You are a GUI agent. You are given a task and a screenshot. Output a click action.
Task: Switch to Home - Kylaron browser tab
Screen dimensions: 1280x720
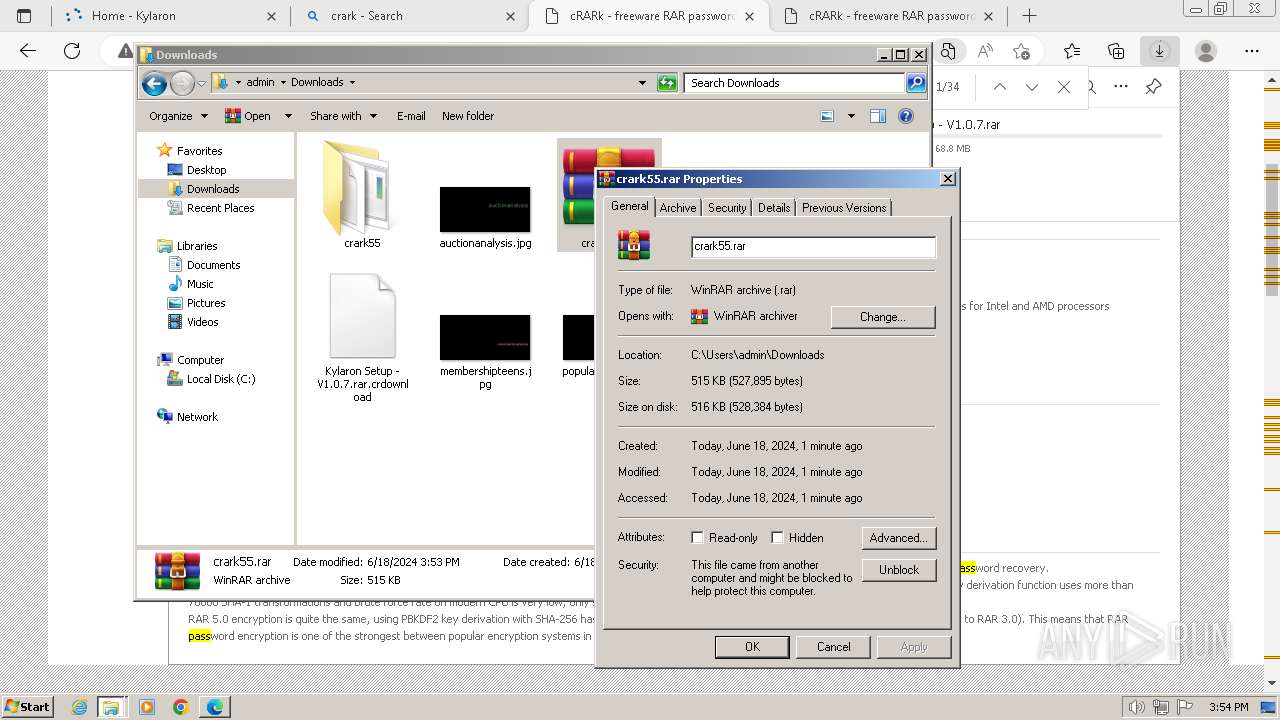tap(169, 16)
